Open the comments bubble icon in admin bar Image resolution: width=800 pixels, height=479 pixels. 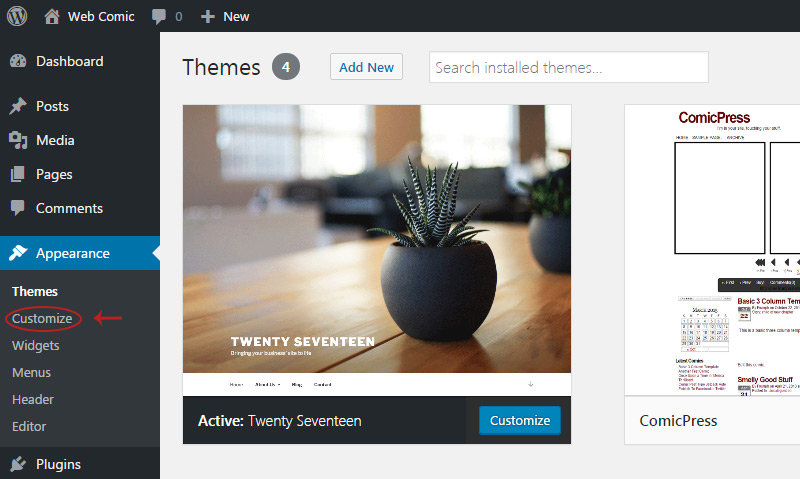click(159, 16)
